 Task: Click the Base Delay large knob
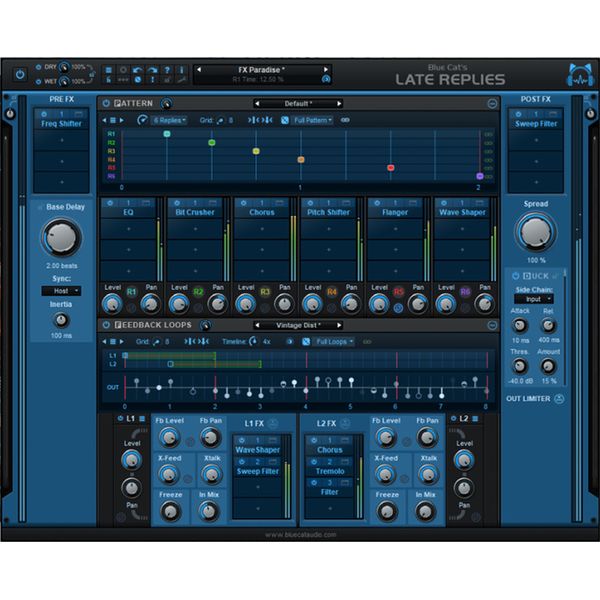tap(61, 238)
